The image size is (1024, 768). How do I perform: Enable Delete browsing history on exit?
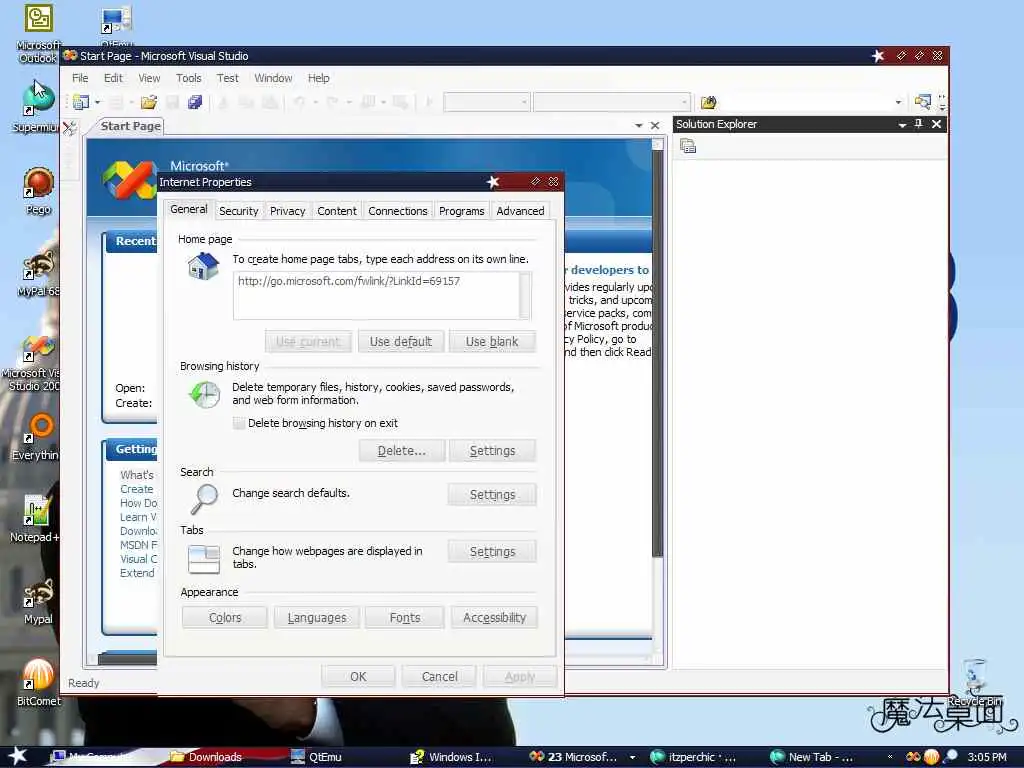[x=240, y=423]
